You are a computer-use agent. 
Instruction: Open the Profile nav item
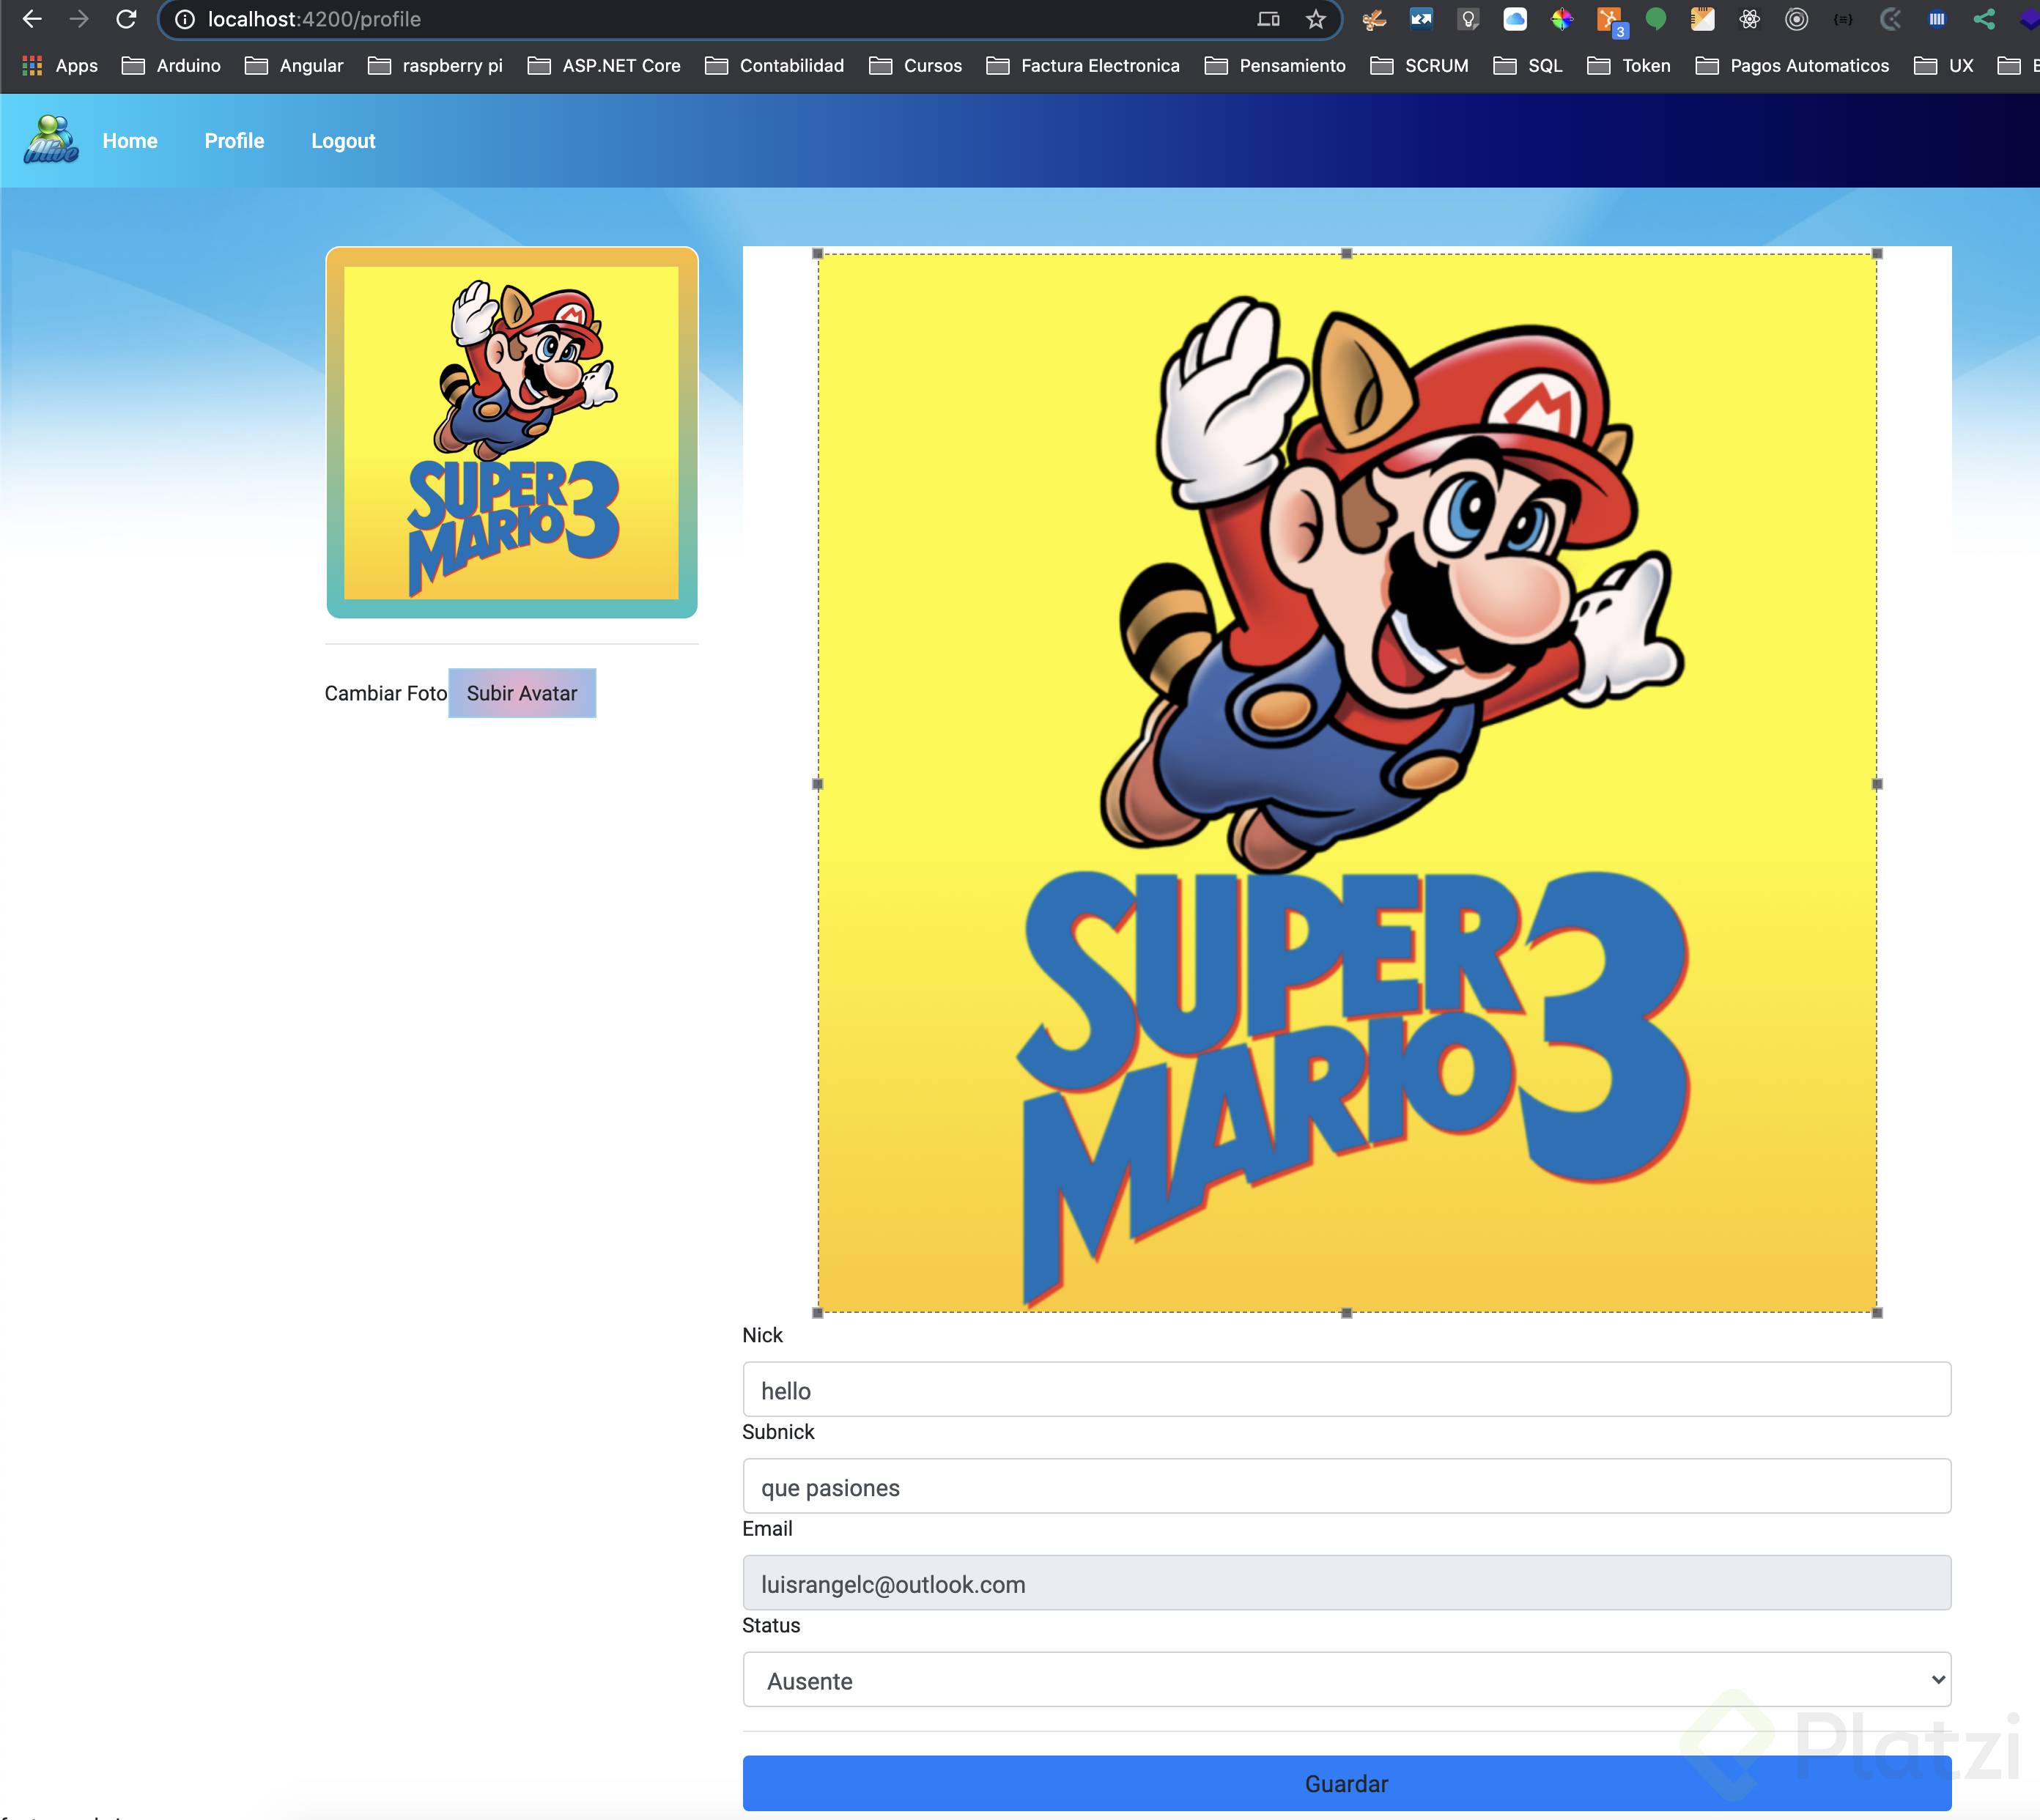point(234,141)
